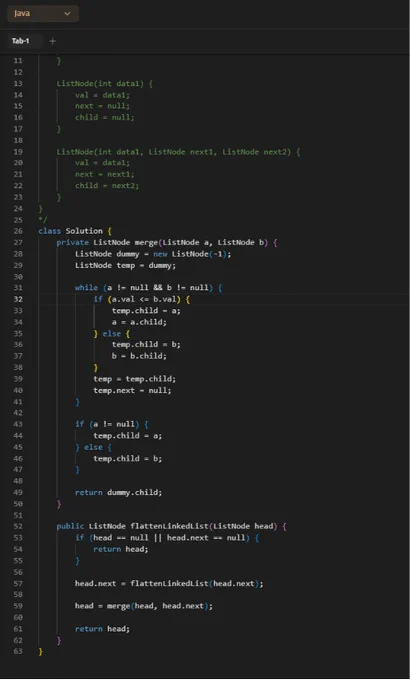410x680 pixels.
Task: Click the 'temp.next = null;' line
Action: tap(132, 390)
